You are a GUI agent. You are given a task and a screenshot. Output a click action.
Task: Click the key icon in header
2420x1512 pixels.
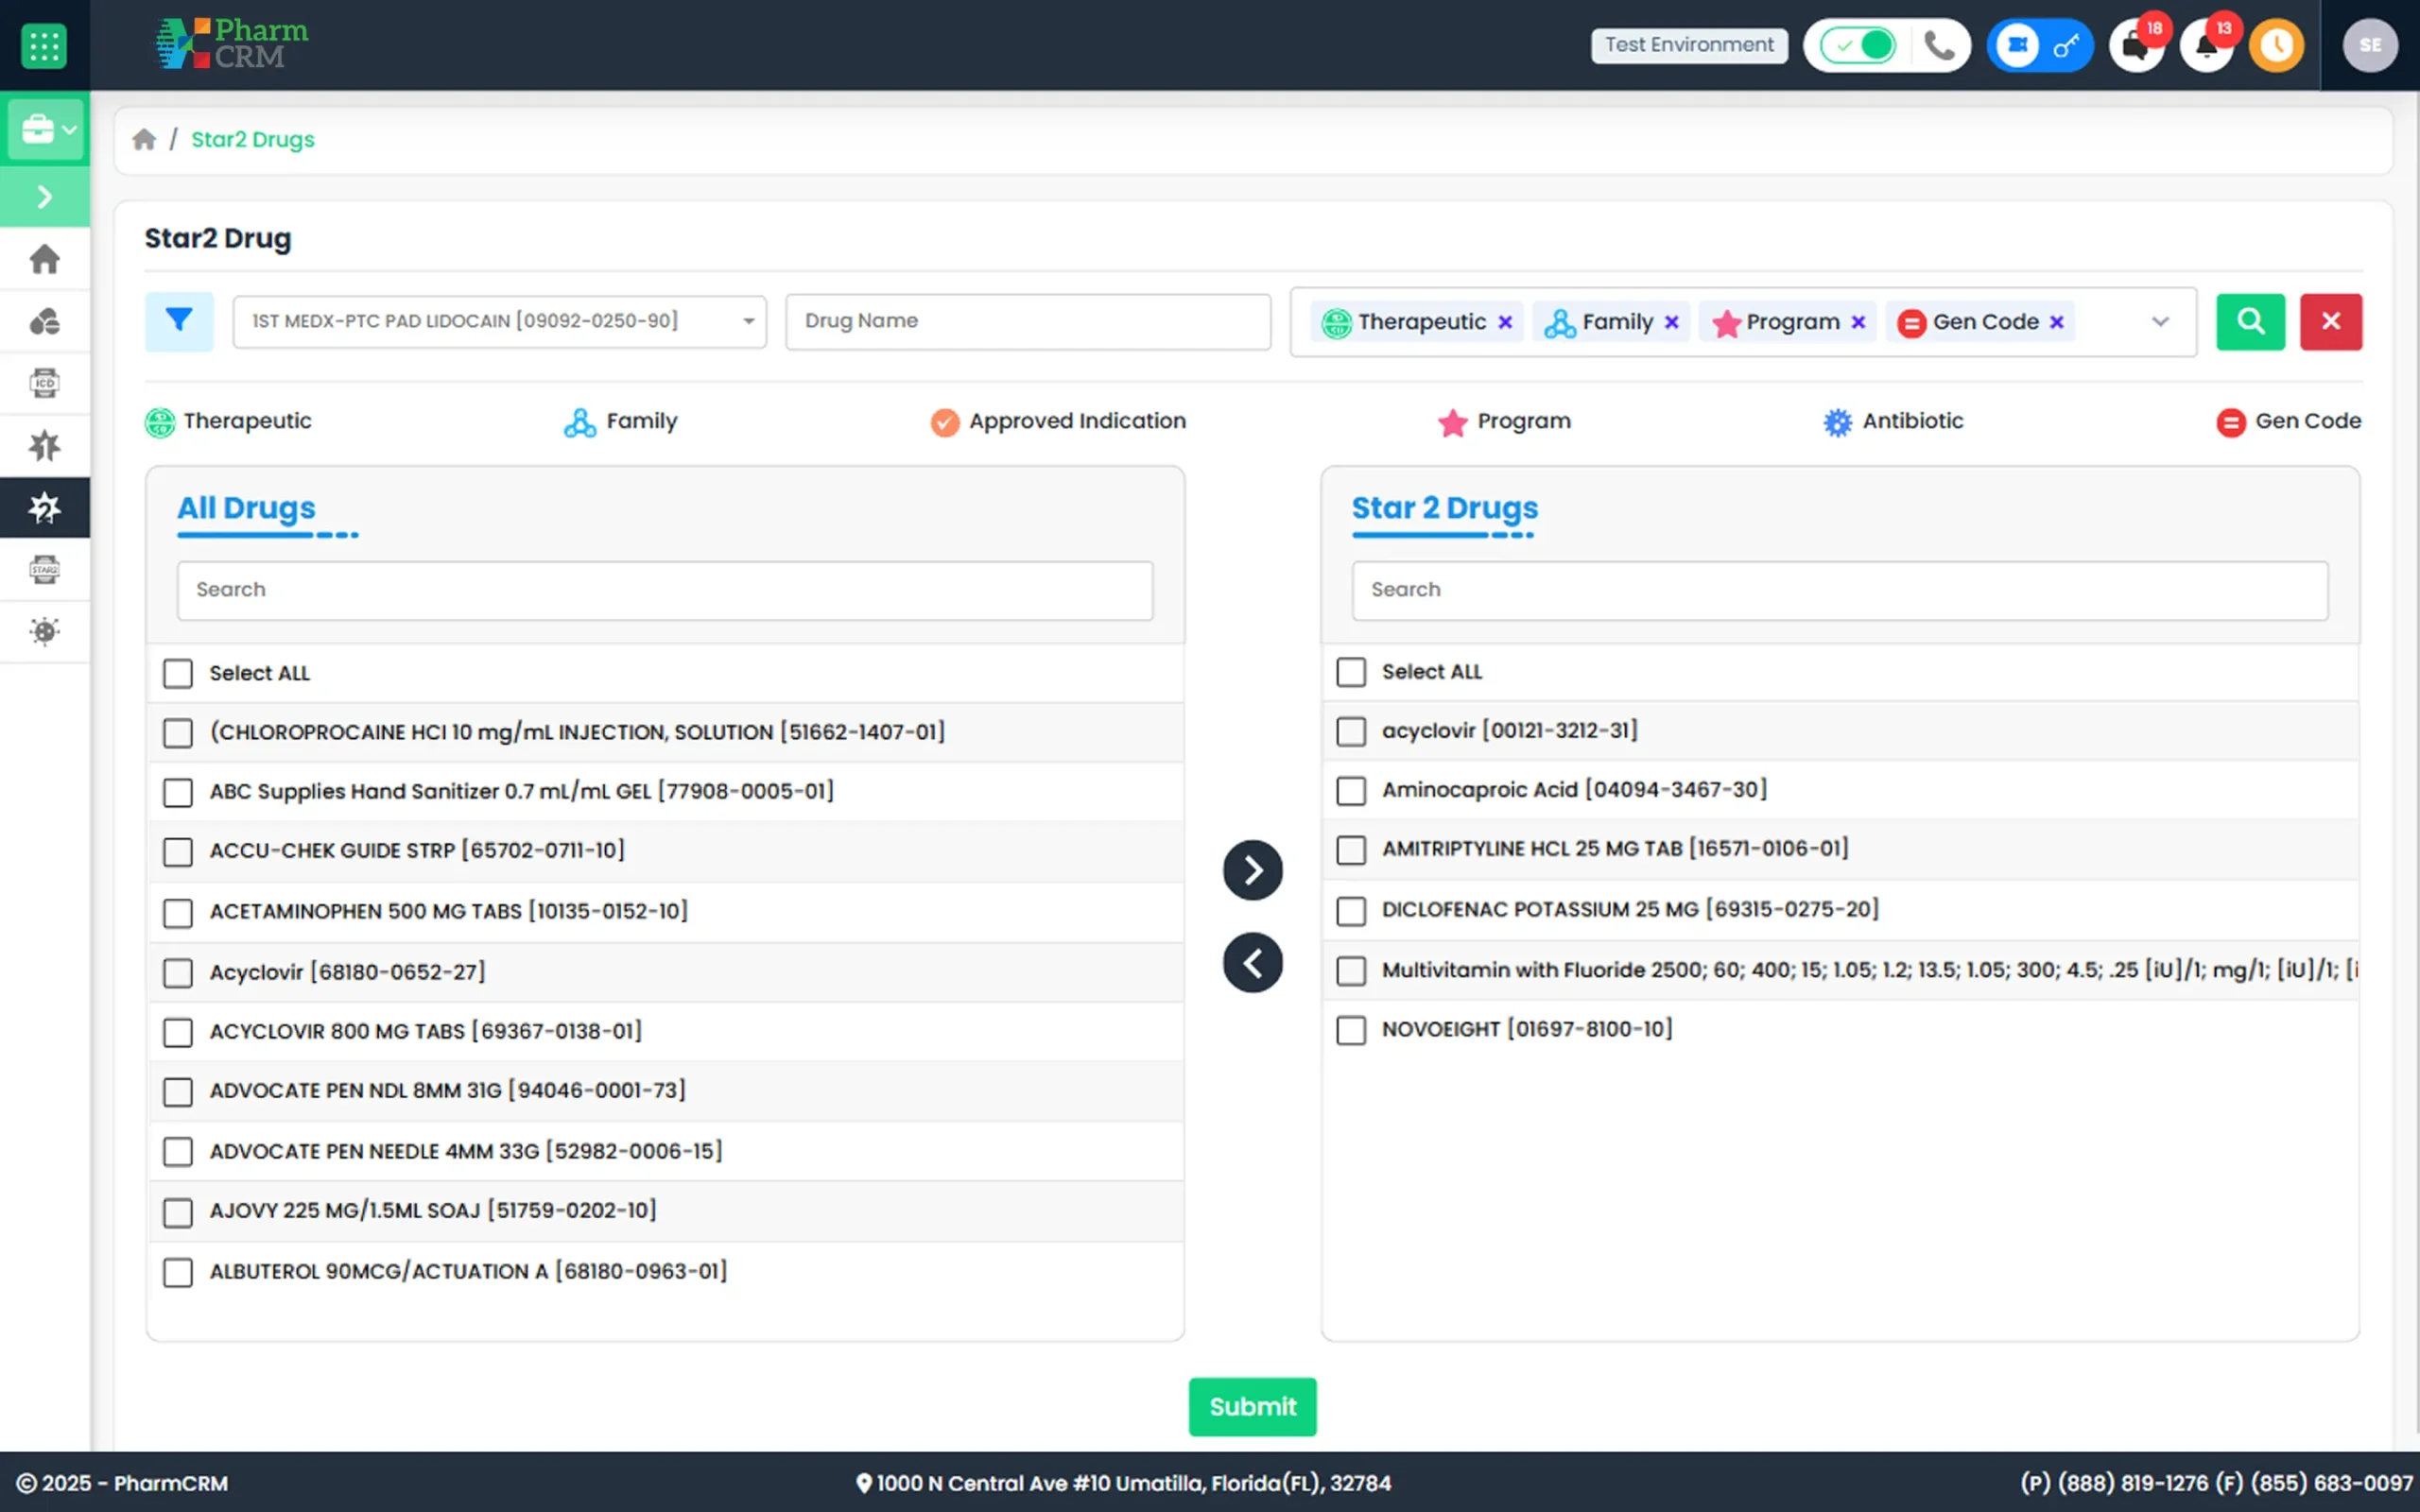click(2066, 46)
